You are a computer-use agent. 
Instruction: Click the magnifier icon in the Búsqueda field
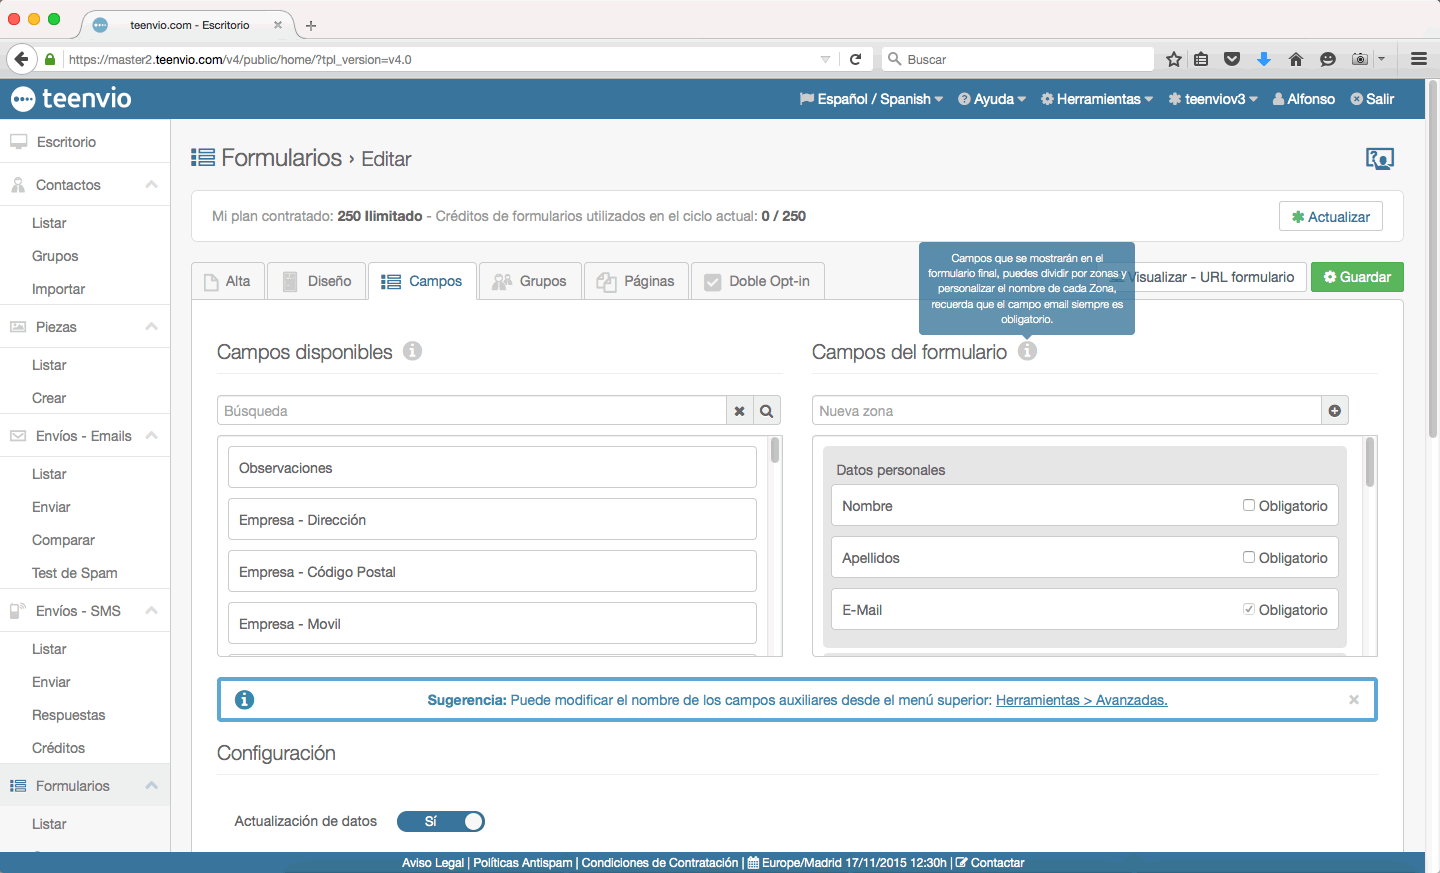(x=766, y=410)
